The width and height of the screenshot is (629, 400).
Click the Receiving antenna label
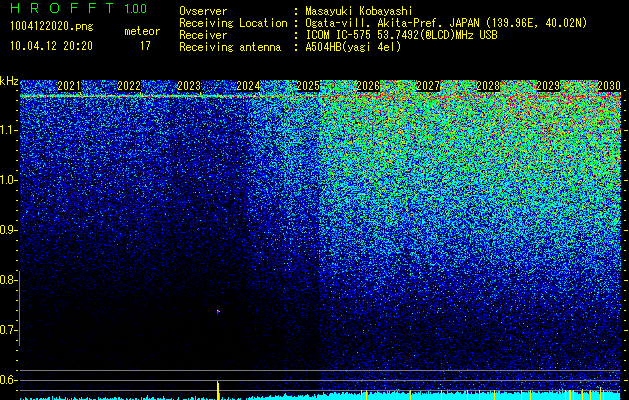[x=230, y=47]
